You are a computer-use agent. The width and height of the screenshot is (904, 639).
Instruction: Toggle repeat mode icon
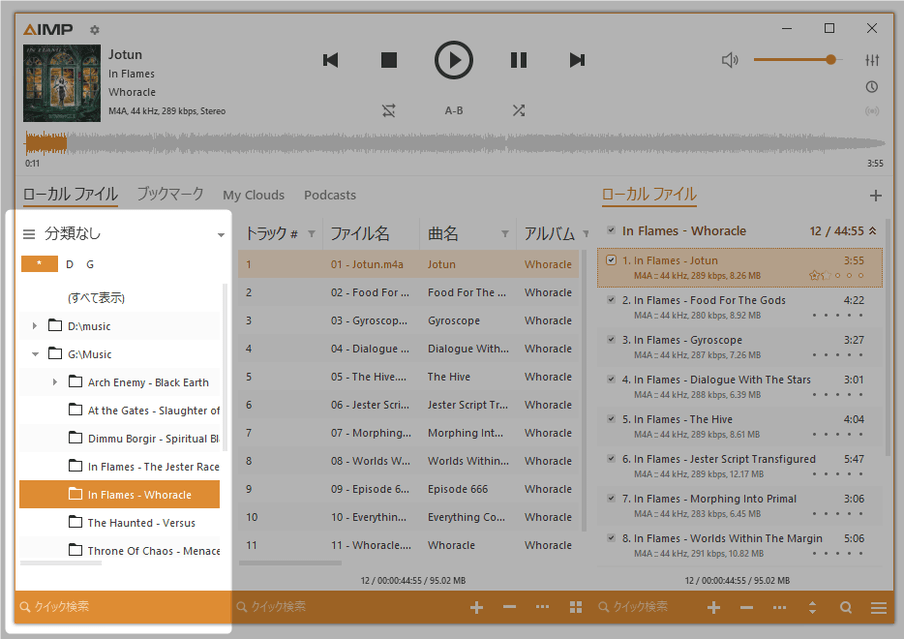pyautogui.click(x=389, y=110)
